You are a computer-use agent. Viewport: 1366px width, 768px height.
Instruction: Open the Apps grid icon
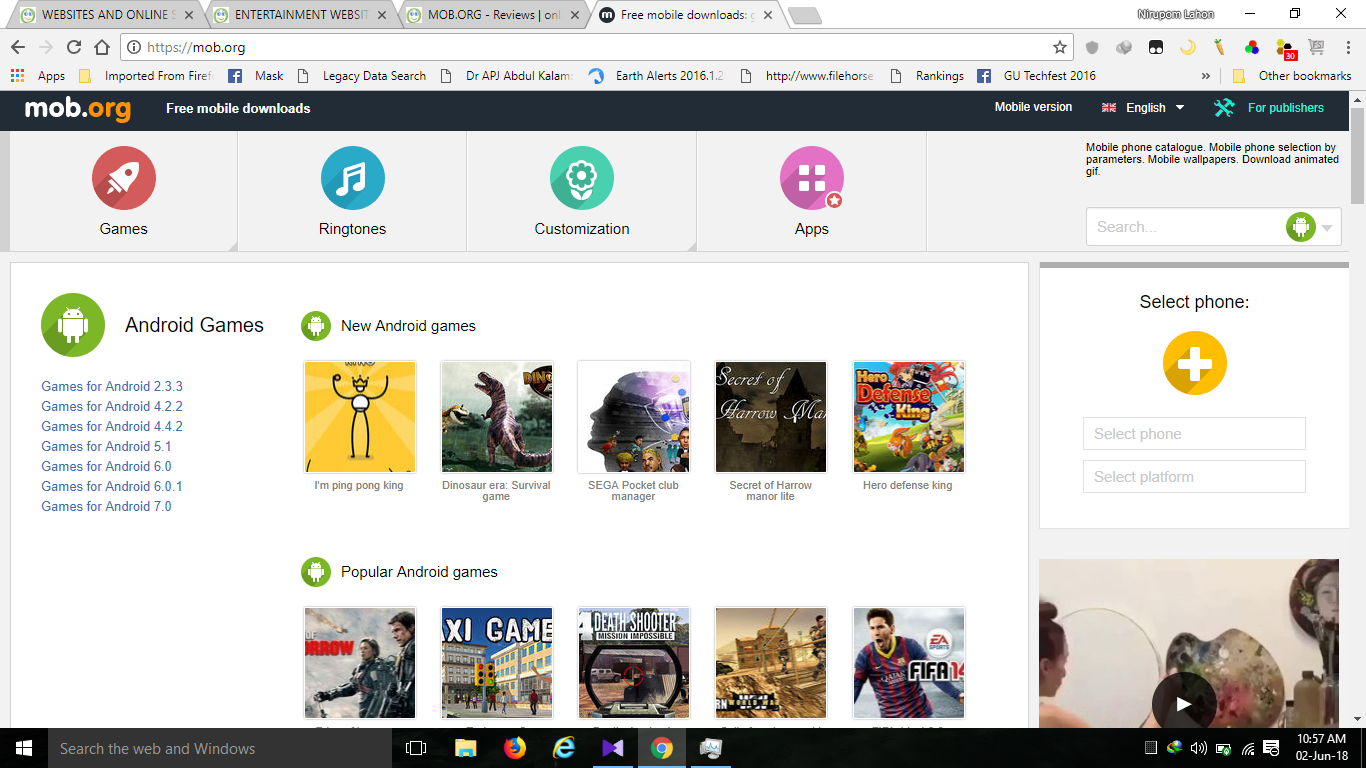[812, 178]
